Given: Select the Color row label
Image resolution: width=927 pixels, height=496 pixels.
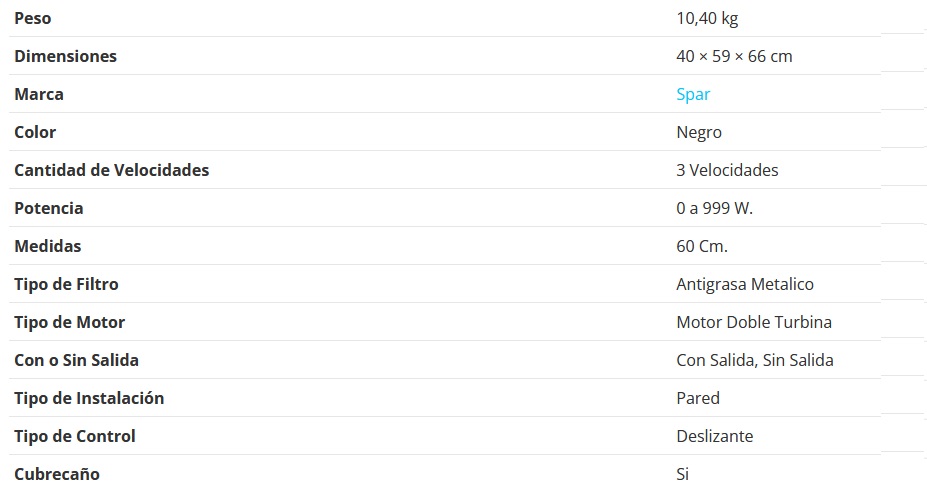Looking at the screenshot, I should (x=35, y=132).
